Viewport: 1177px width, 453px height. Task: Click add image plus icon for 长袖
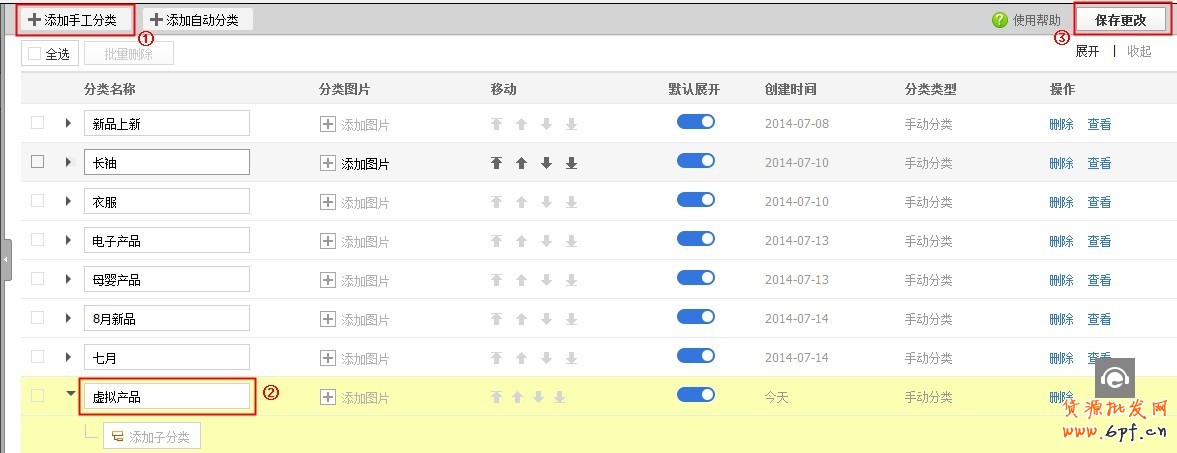tap(328, 163)
